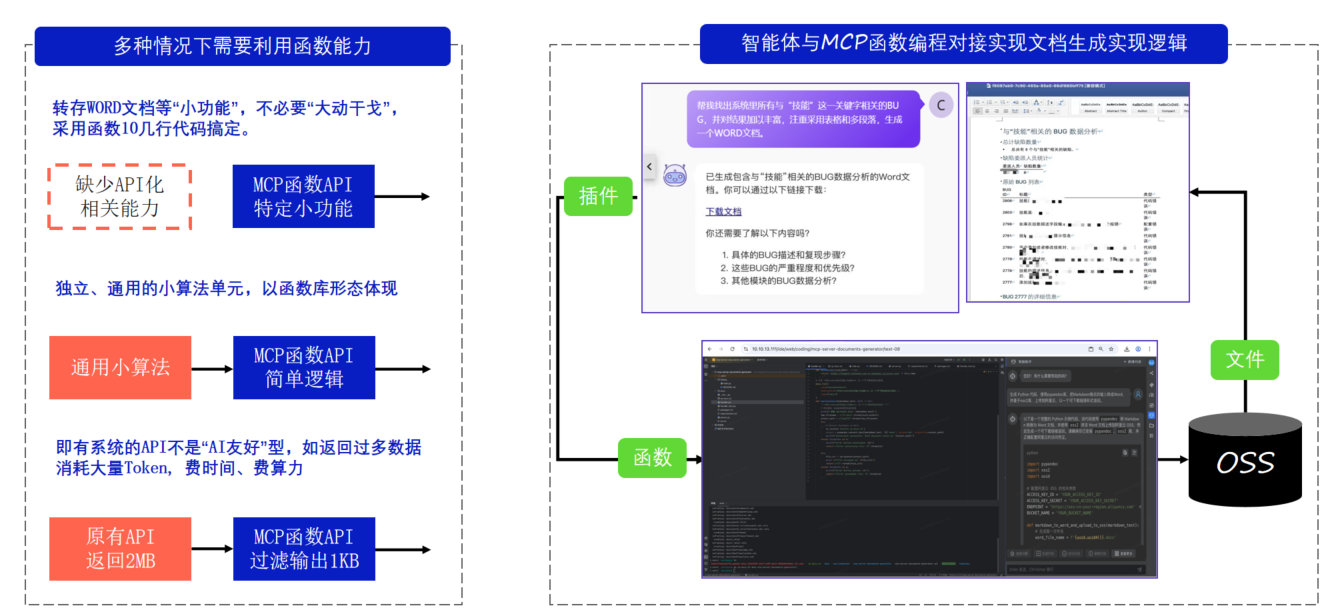The height and width of the screenshot is (612, 1325).
Task: Click the 缺少API化相关能力 dashed box
Action: tap(120, 196)
